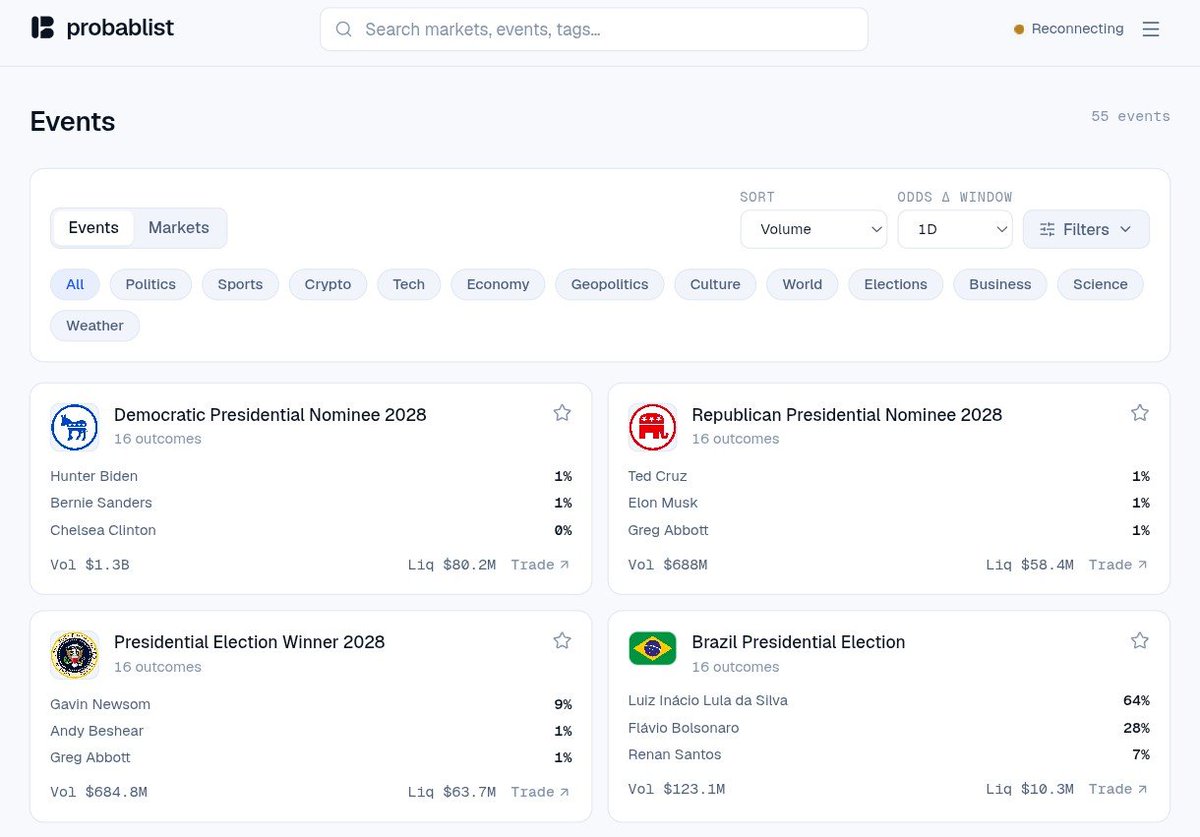Open the hamburger menu icon
Screen dimensions: 1200x837
click(1151, 29)
